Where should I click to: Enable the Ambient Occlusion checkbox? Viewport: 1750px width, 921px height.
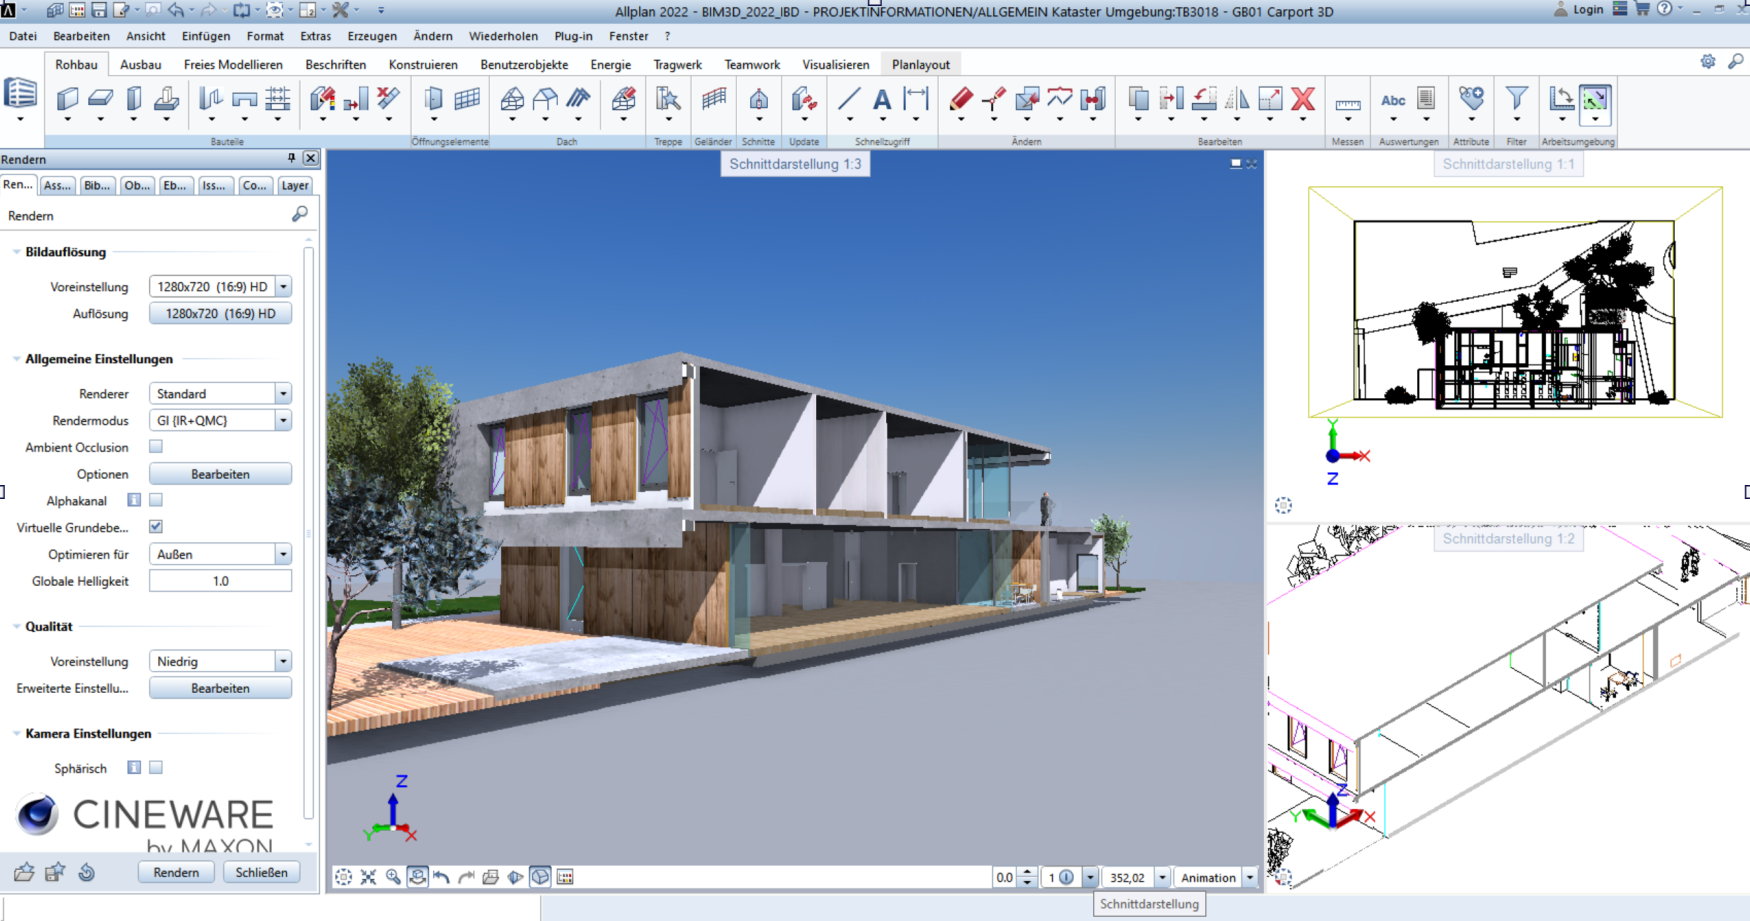156,447
